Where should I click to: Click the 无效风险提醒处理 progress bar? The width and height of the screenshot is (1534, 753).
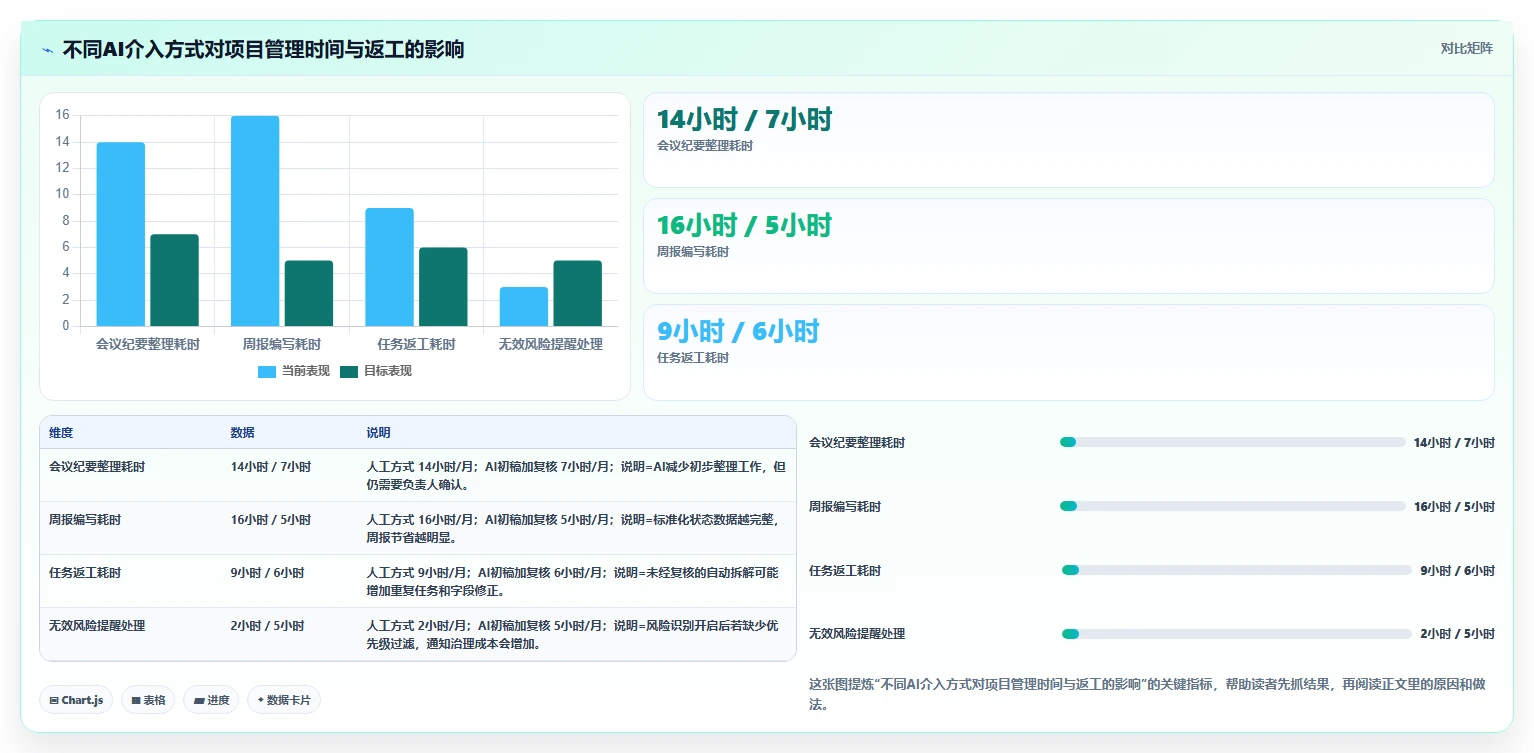coord(1237,634)
